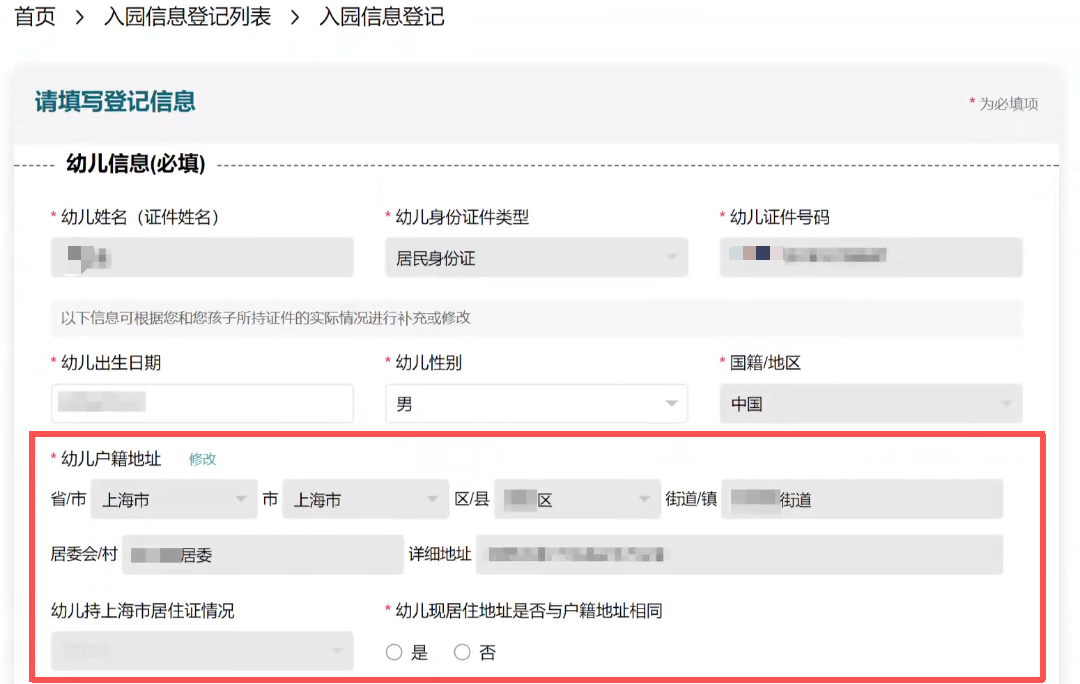
Task: Click the 幼儿出生日期 date field
Action: [202, 404]
